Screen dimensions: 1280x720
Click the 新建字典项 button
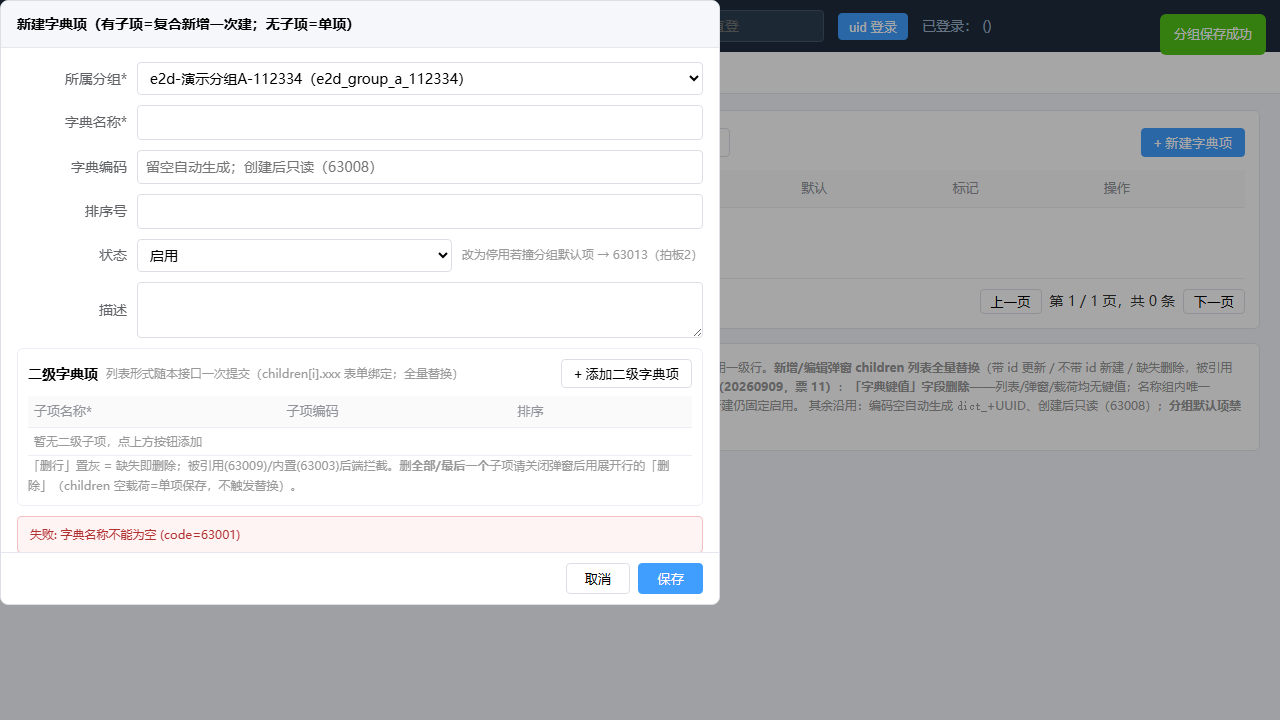coord(1193,143)
